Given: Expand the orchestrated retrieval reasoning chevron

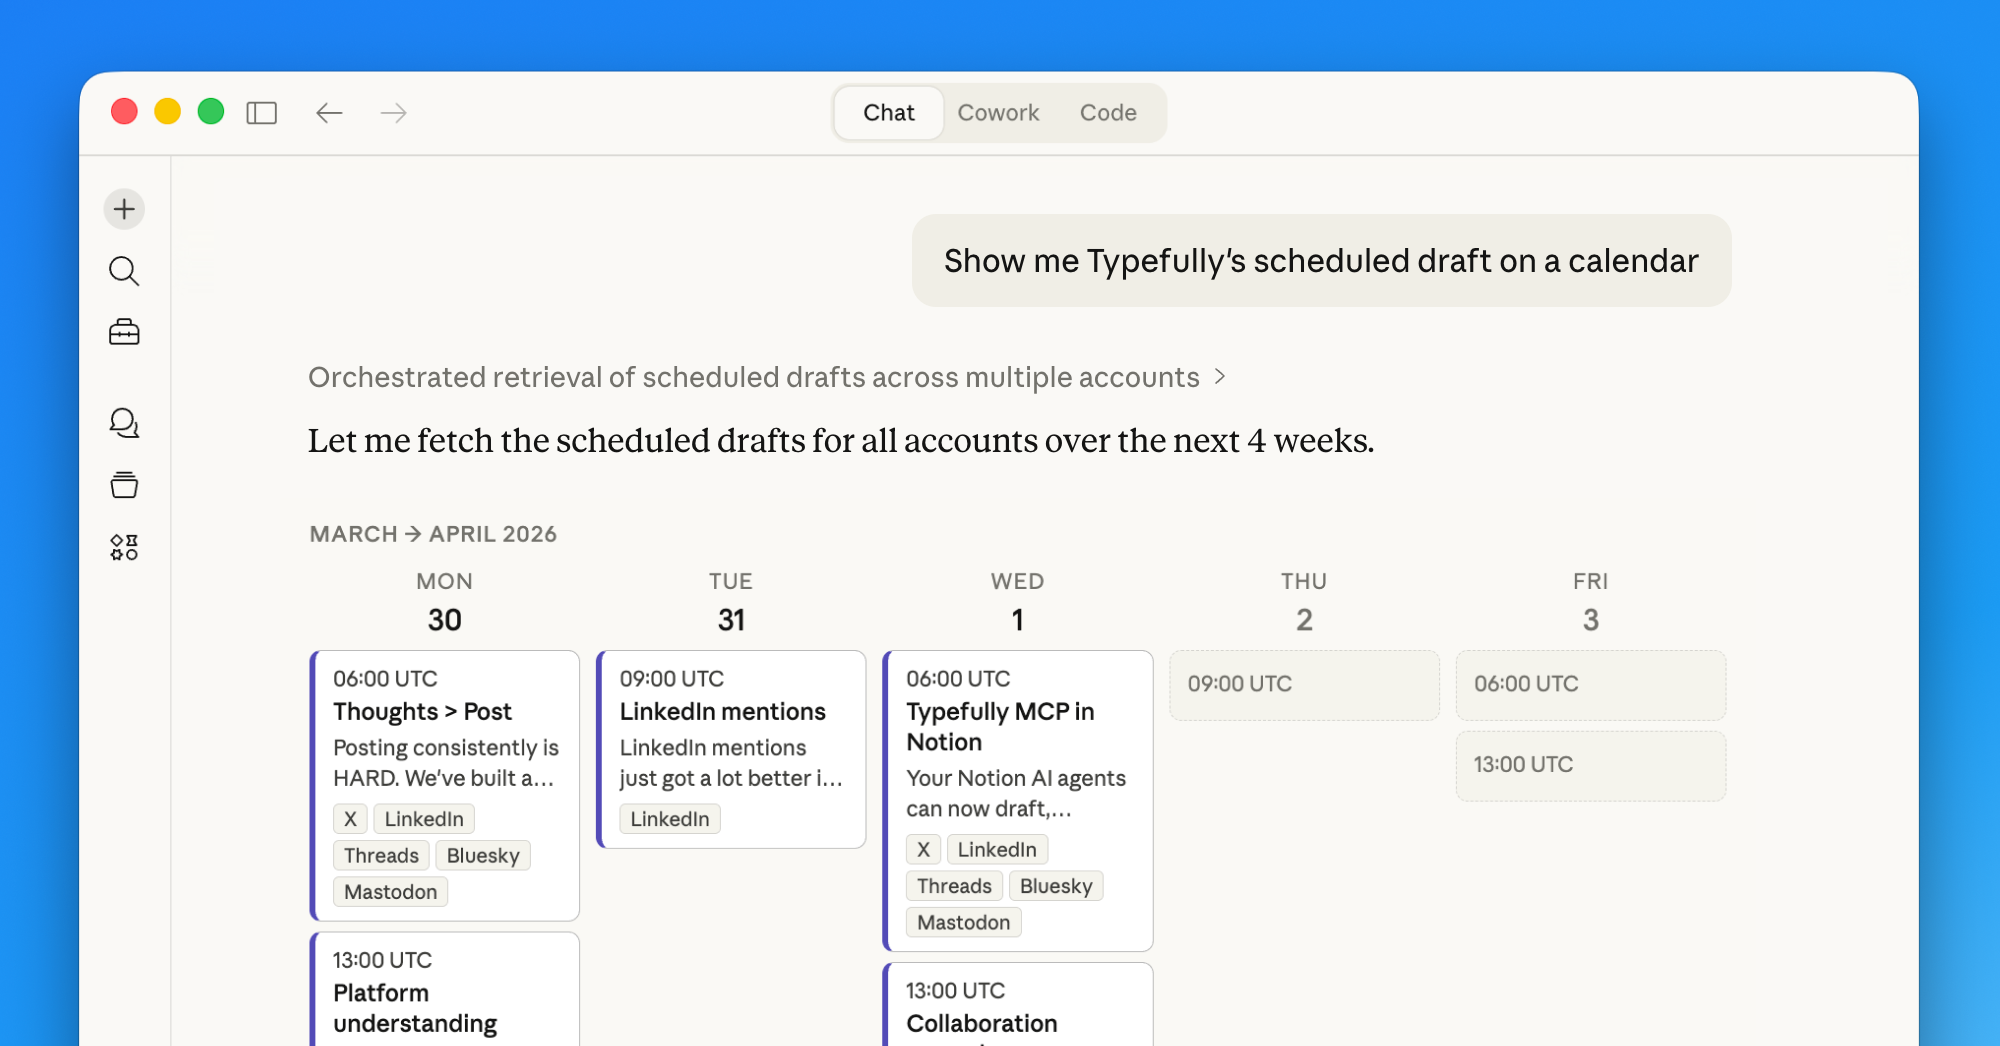Looking at the screenshot, I should click(1220, 377).
